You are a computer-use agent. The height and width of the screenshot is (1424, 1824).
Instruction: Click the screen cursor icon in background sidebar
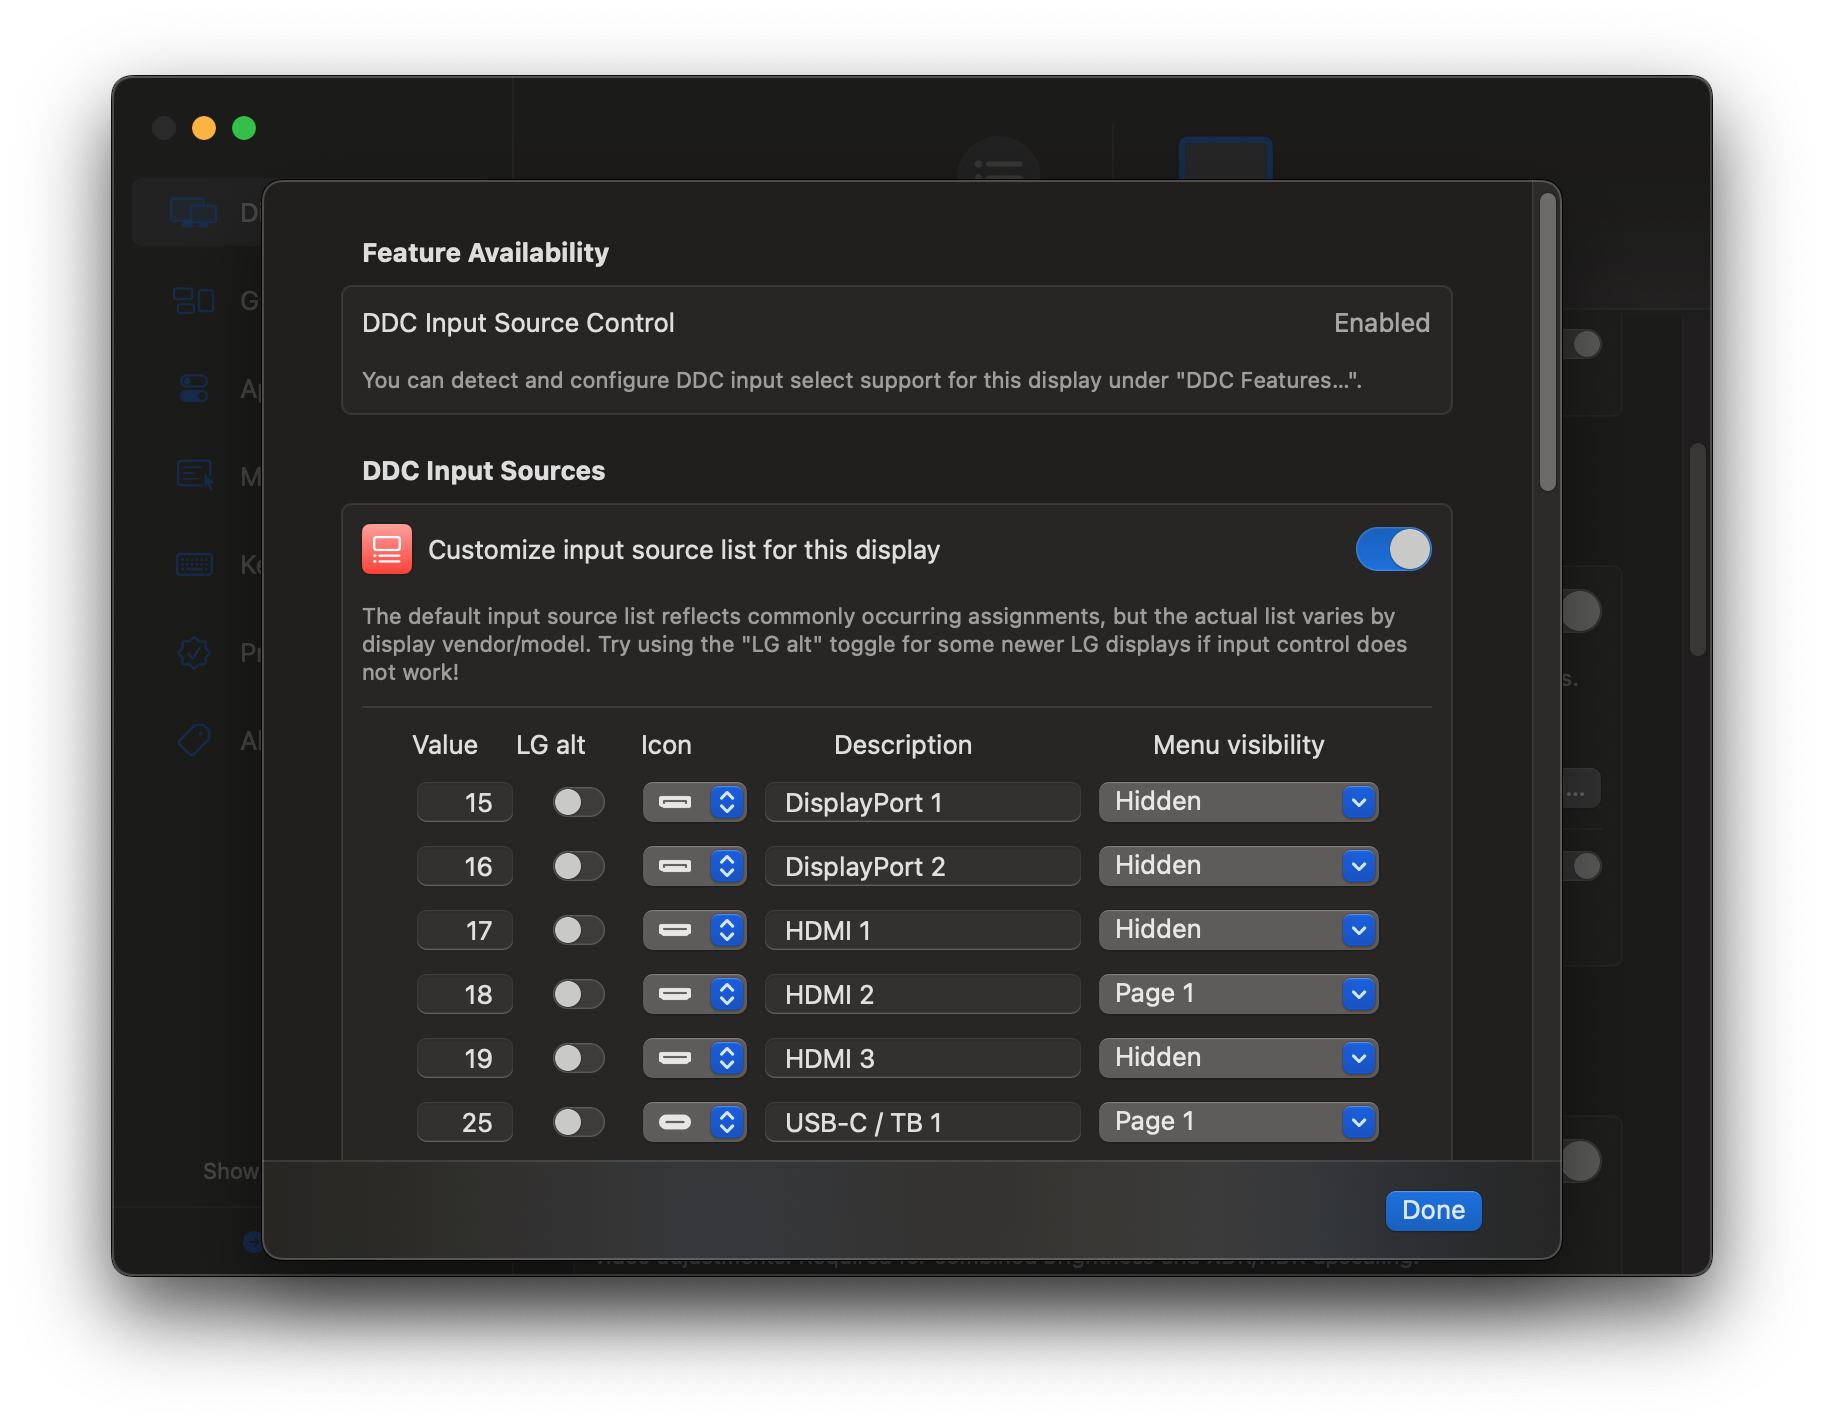[195, 475]
